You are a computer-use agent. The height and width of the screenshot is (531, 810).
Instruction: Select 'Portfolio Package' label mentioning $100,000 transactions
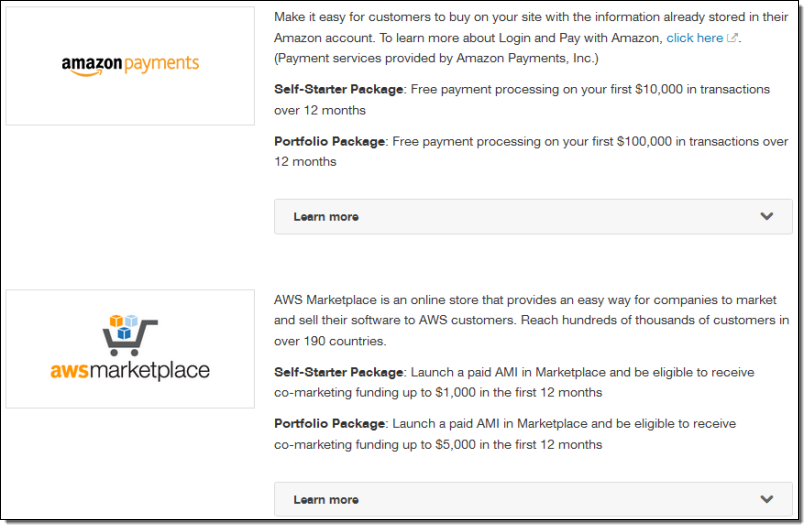[x=329, y=142]
